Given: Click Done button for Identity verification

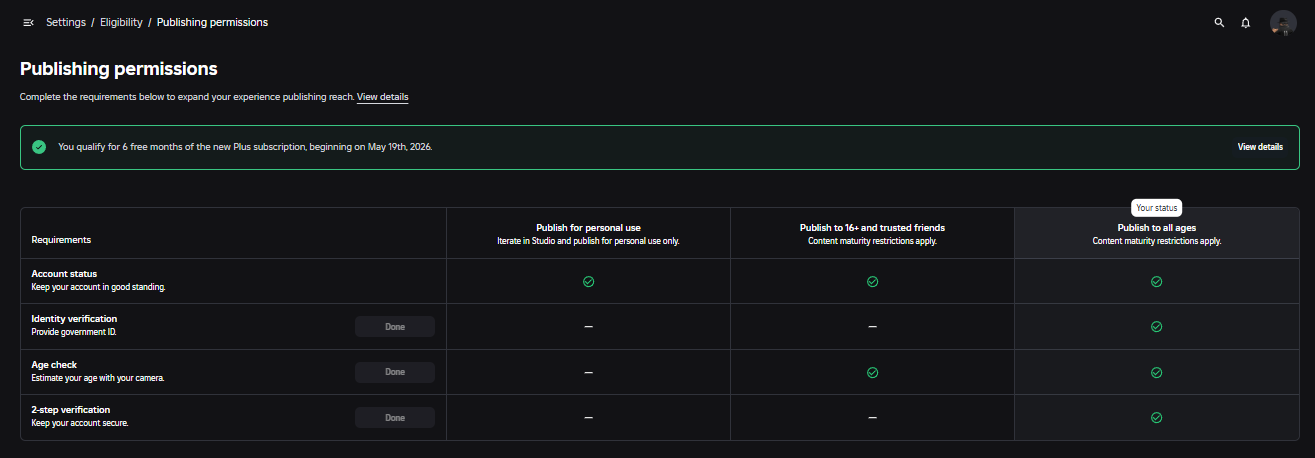Looking at the screenshot, I should (395, 327).
